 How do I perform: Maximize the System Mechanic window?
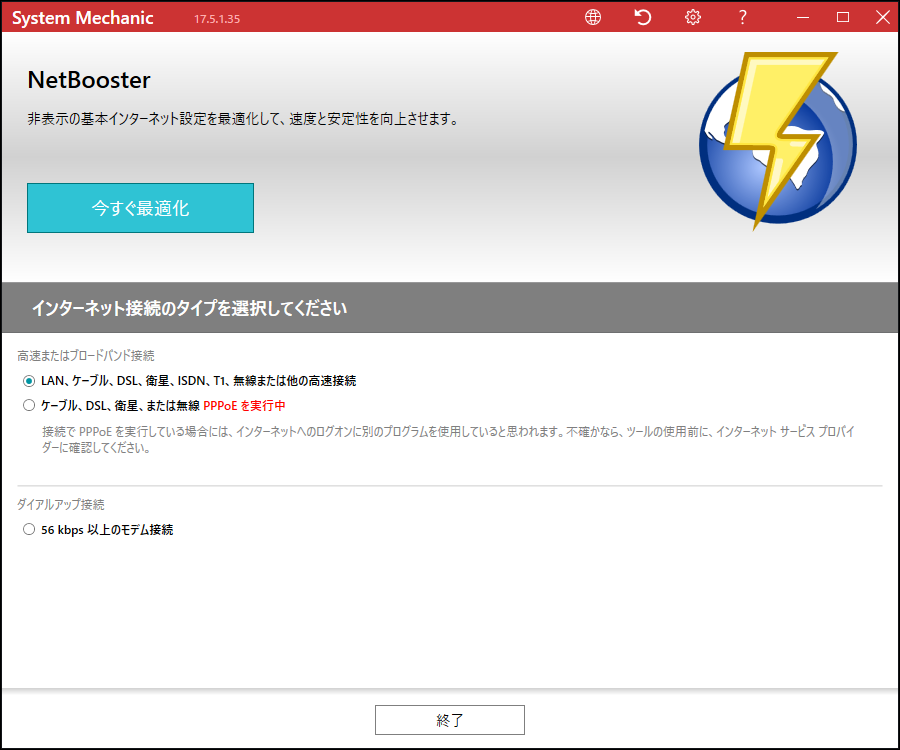click(x=843, y=17)
